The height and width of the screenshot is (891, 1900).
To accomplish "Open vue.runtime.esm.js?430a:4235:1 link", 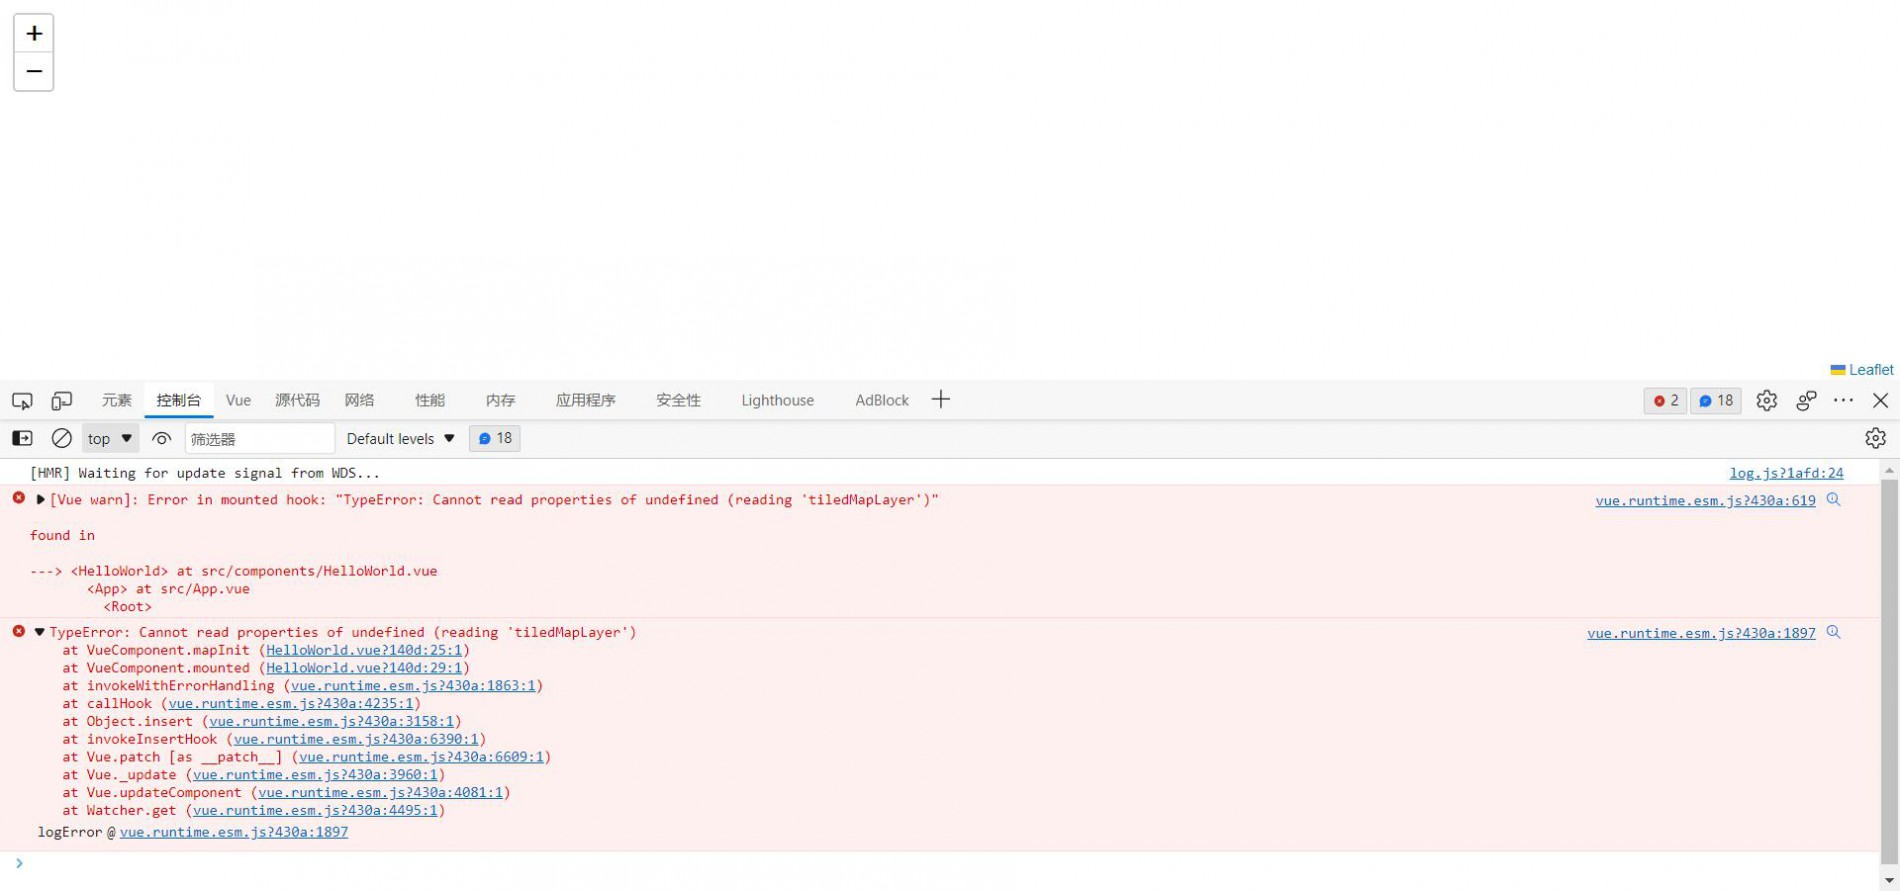I will 291,704.
